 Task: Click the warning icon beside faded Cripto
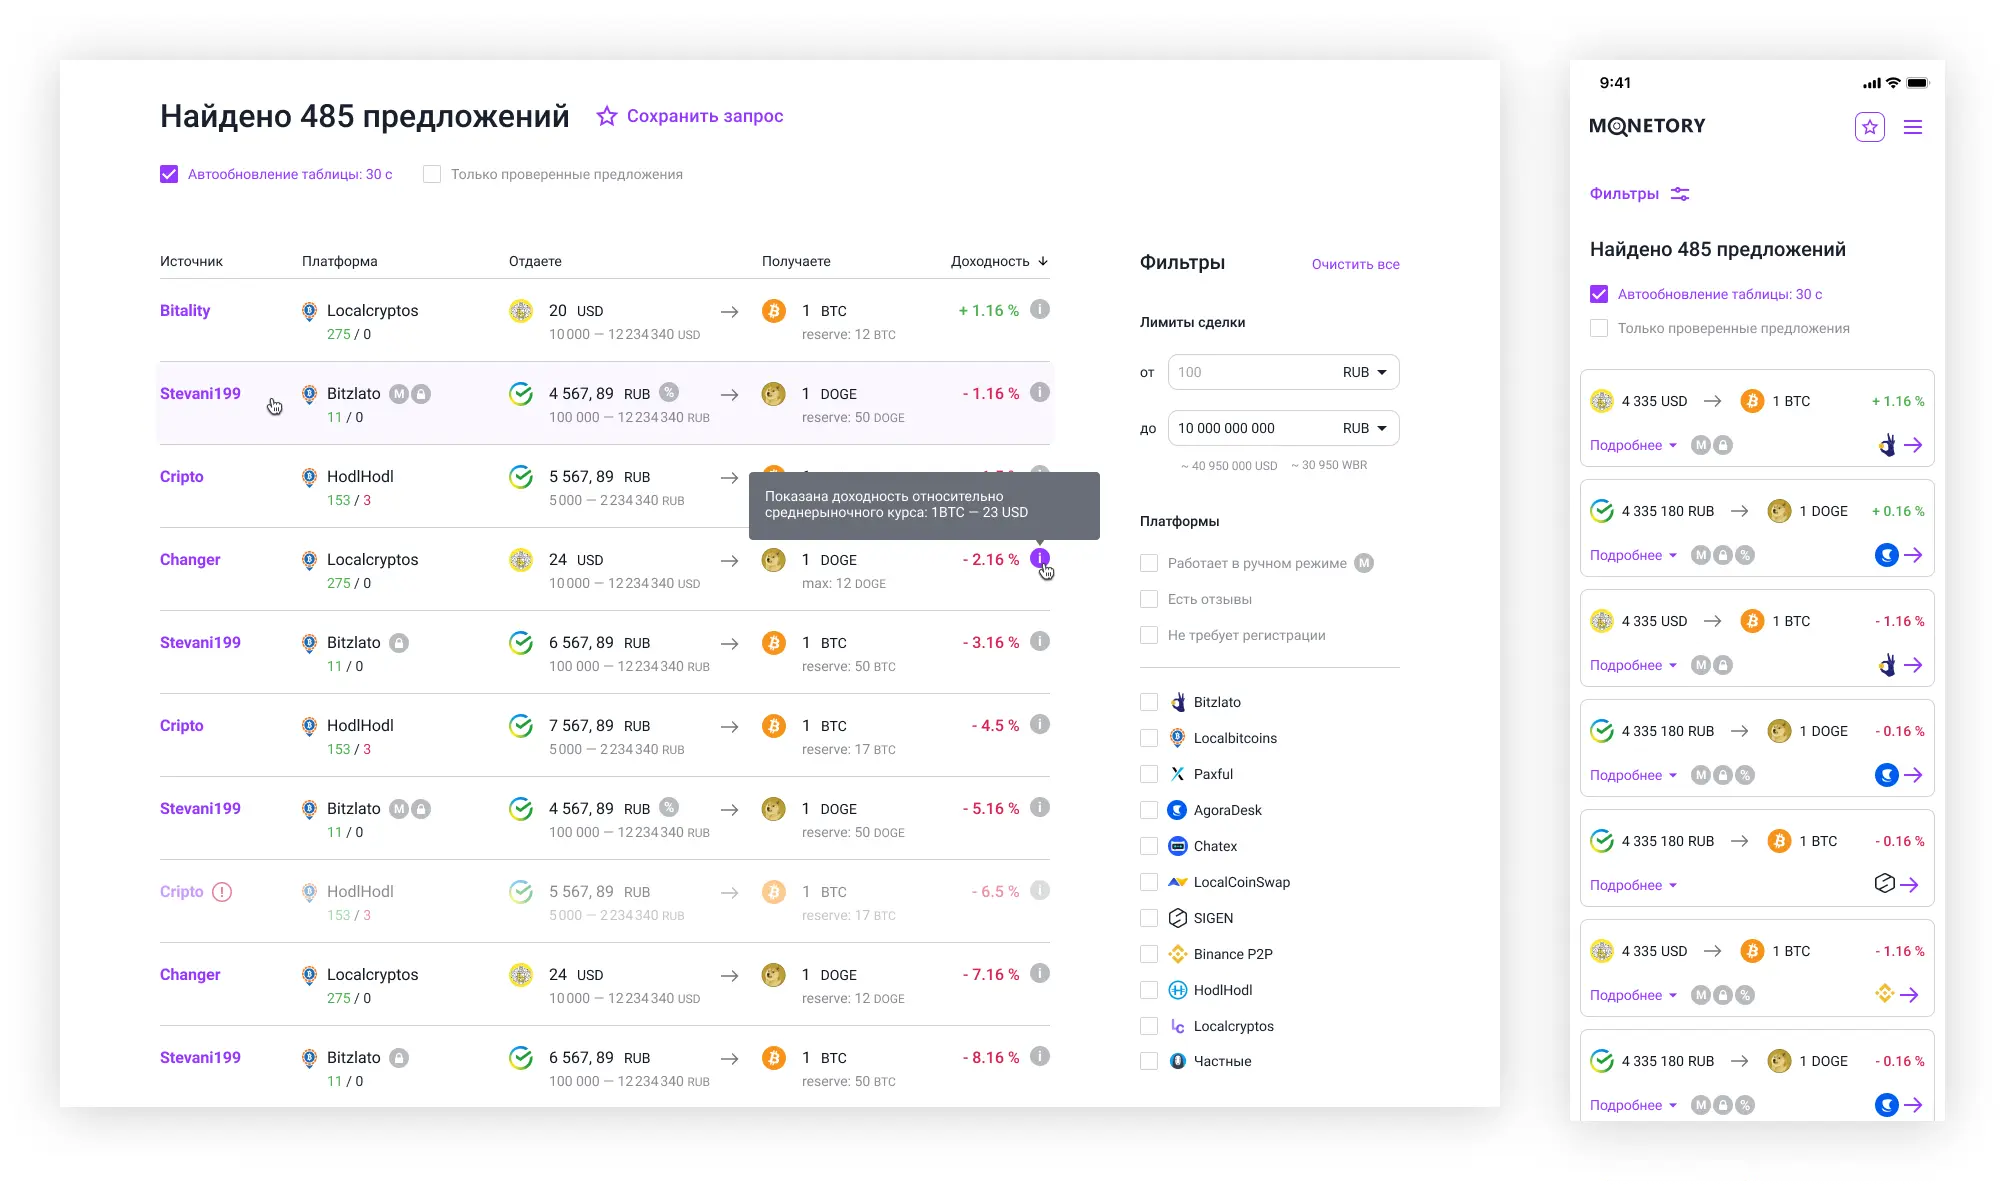(x=222, y=892)
